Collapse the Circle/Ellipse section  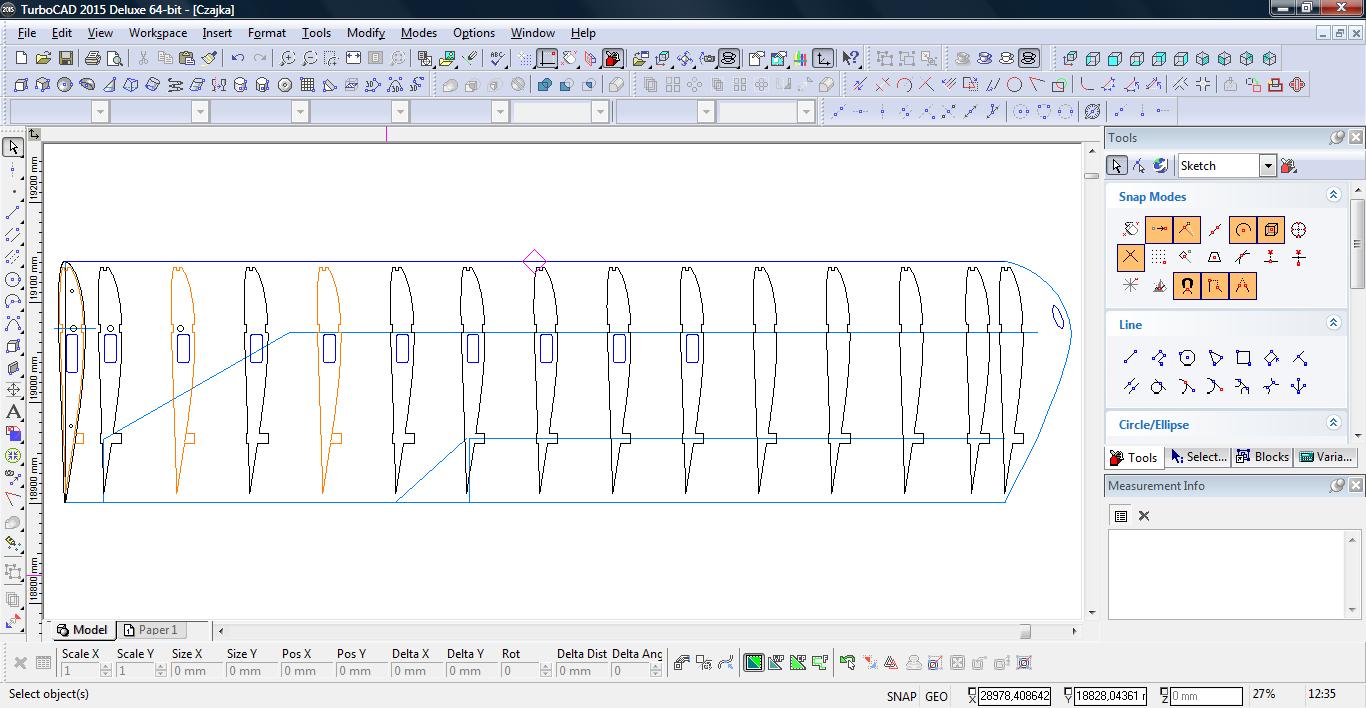(1333, 424)
